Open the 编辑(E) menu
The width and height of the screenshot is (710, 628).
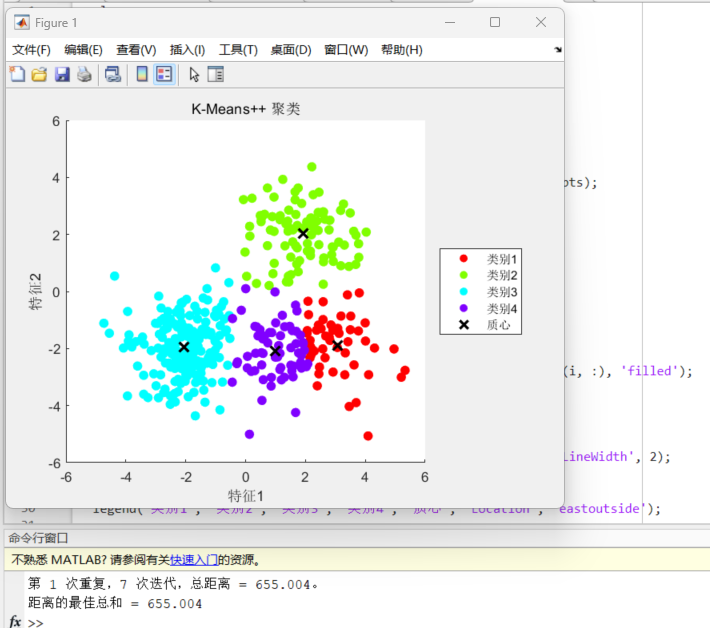pyautogui.click(x=83, y=50)
